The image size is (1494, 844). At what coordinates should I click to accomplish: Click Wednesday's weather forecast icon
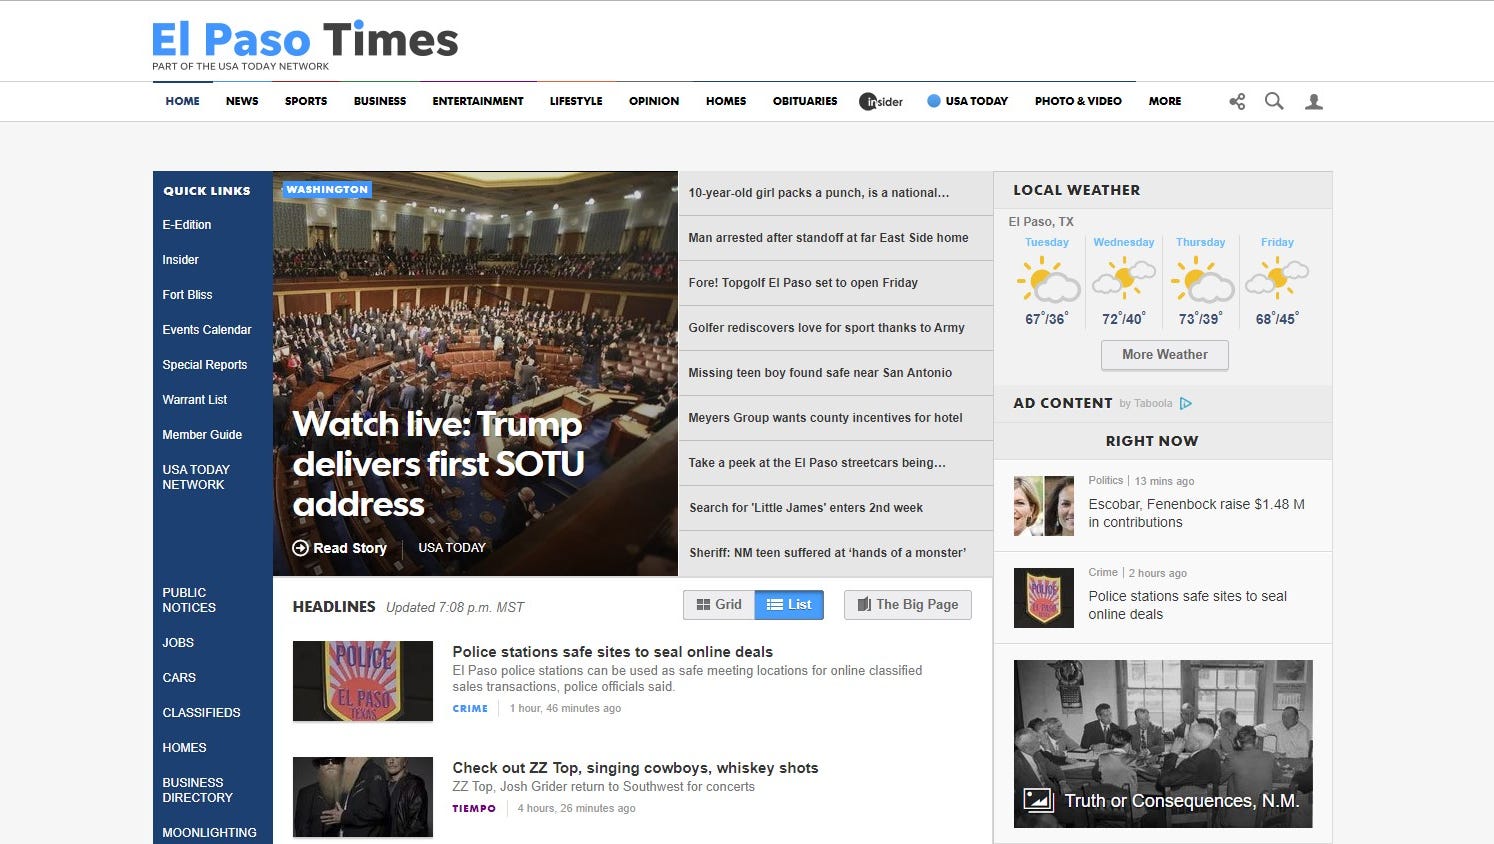tap(1124, 279)
